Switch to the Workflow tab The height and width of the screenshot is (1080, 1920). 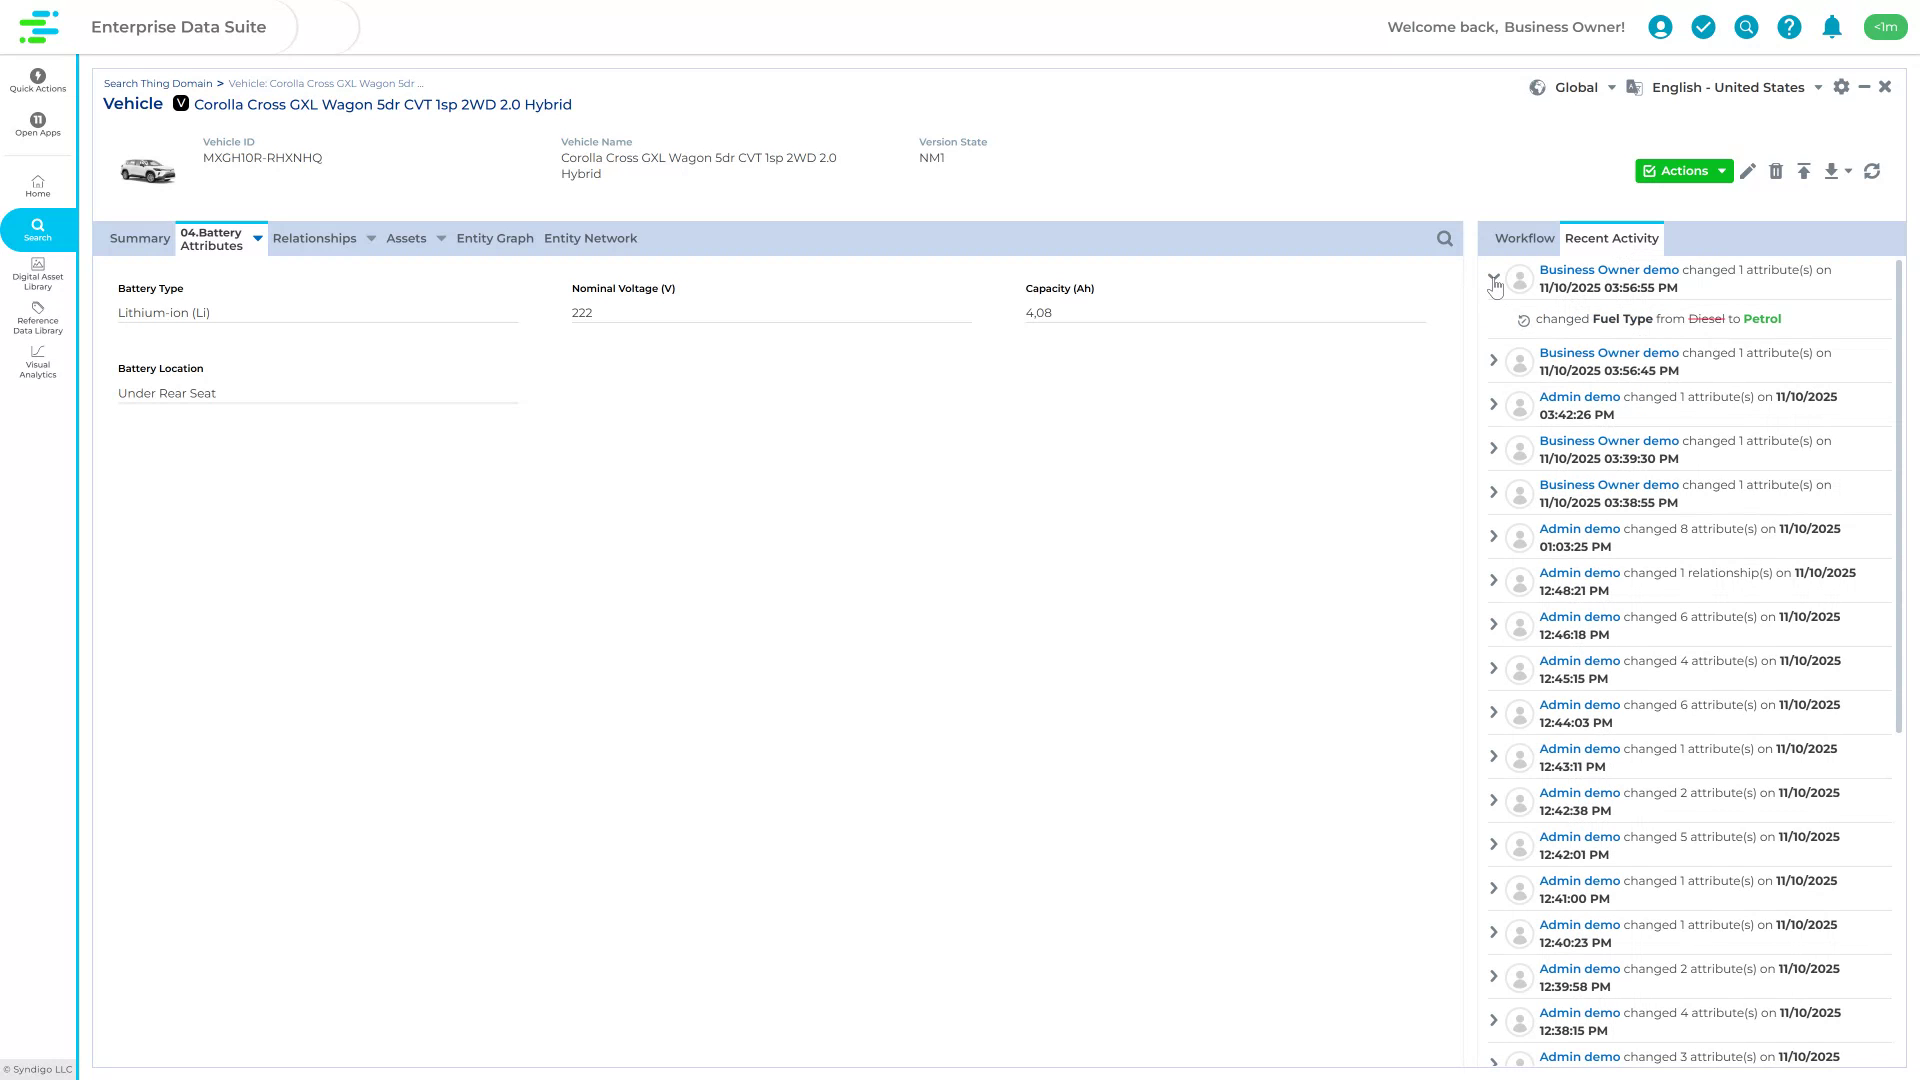(1522, 238)
